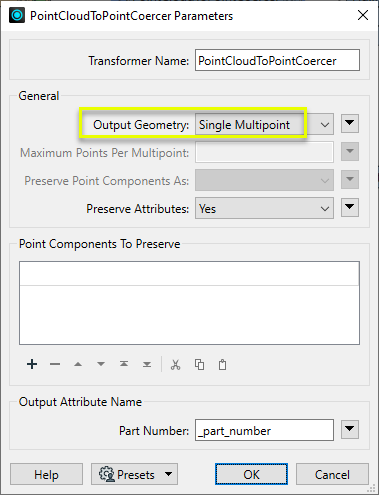Click the Cancel button
Image resolution: width=379 pixels, height=495 pixels.
coord(332,474)
